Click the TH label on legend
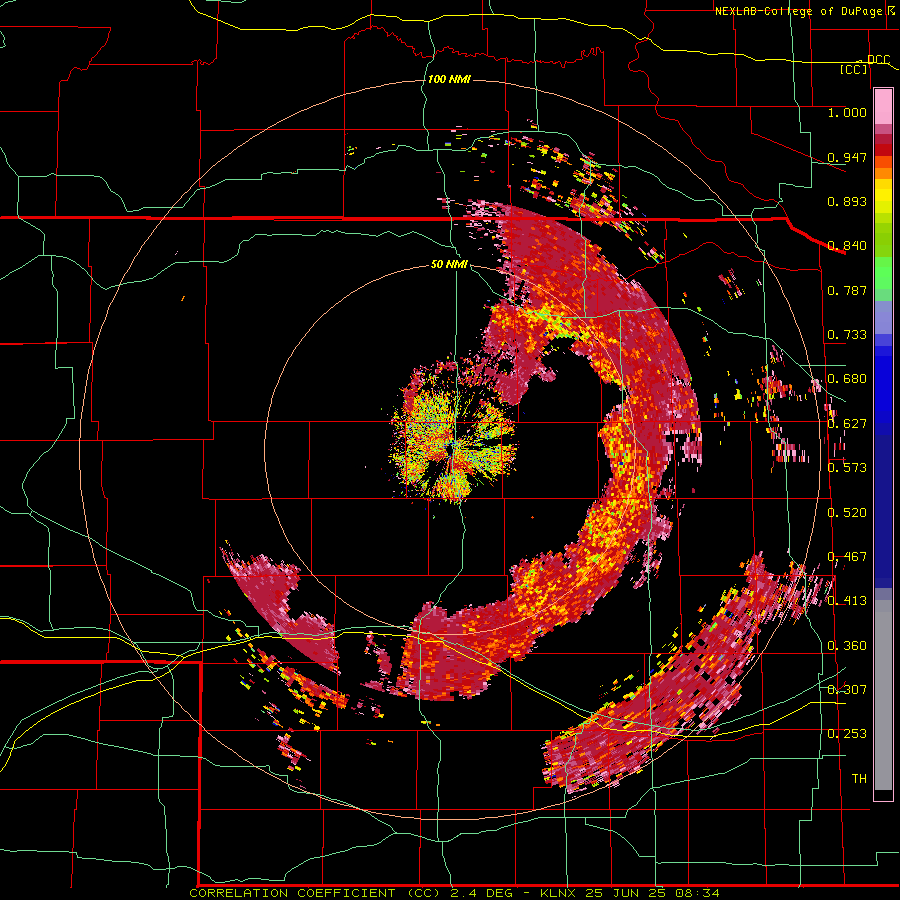This screenshot has width=900, height=900. tap(859, 779)
